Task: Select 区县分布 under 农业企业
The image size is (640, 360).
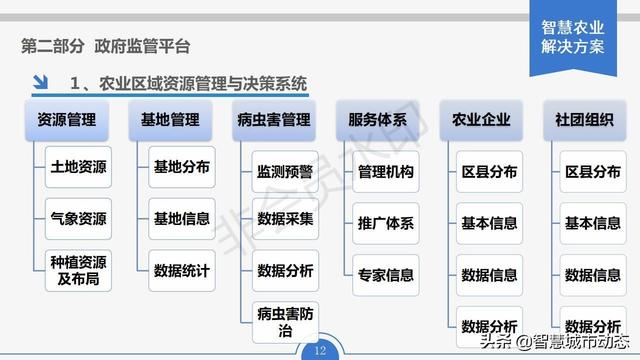Action: pyautogui.click(x=489, y=172)
